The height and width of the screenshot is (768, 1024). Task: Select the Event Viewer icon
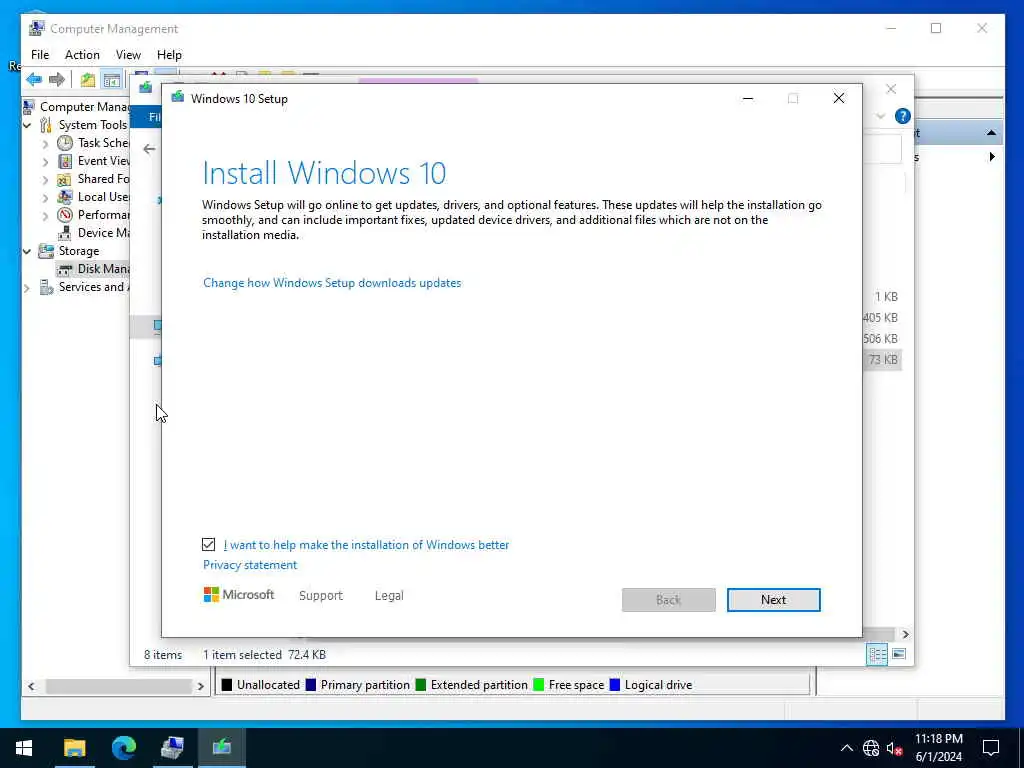click(65, 161)
